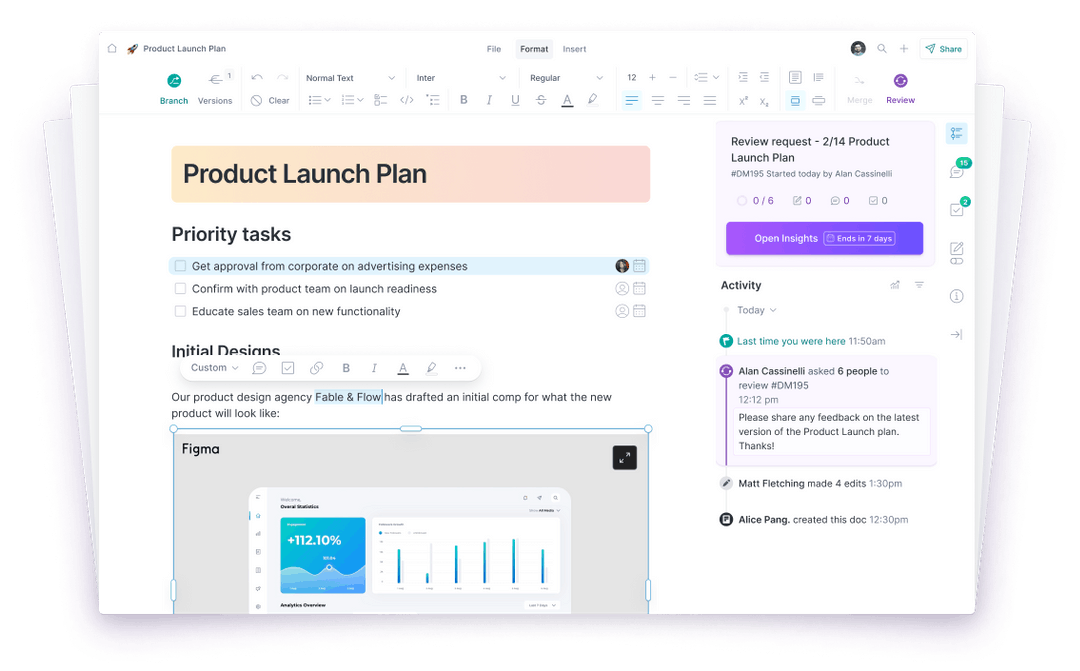Open the Normal Text style dropdown
This screenshot has height=671, width=1080.
tap(351, 78)
